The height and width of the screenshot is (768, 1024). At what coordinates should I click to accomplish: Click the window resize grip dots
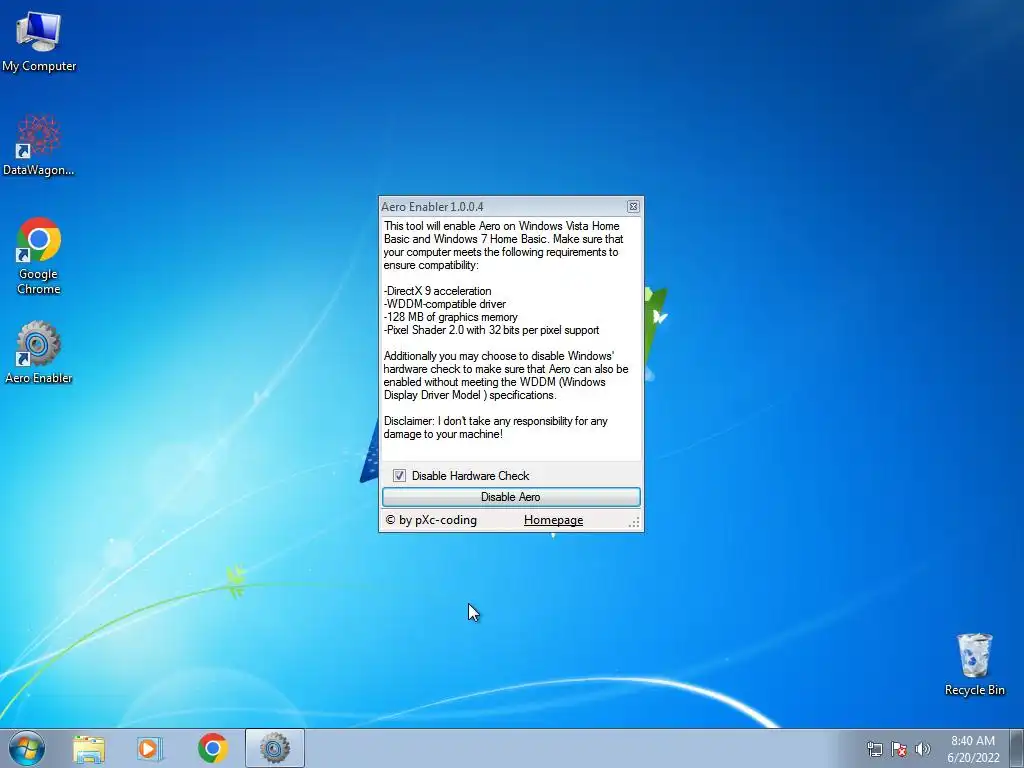pyautogui.click(x=634, y=522)
